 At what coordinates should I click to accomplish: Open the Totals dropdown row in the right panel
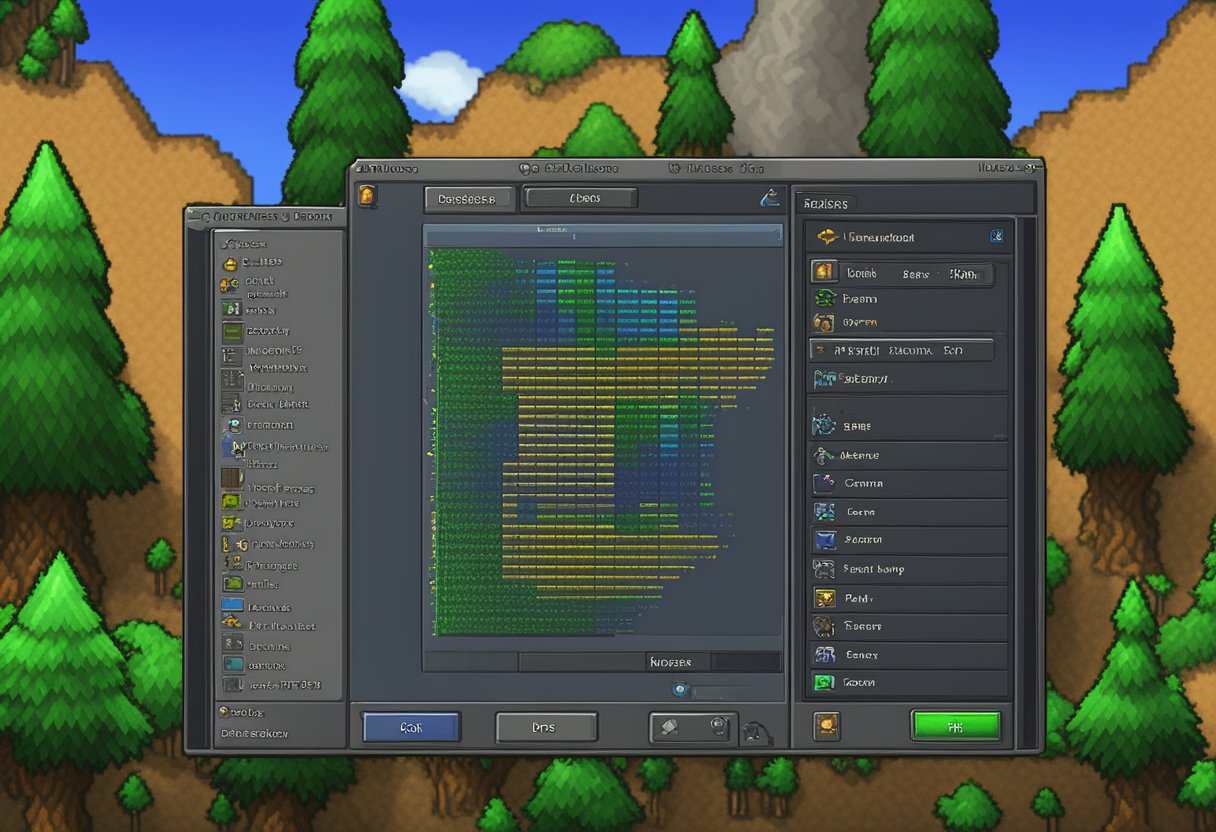click(x=900, y=273)
